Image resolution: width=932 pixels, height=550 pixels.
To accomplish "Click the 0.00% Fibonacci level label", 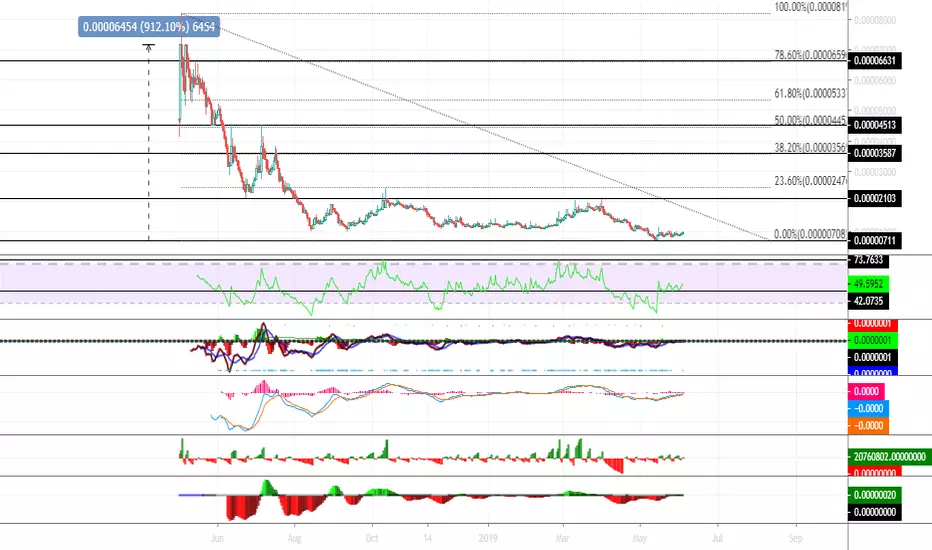I will (810, 234).
